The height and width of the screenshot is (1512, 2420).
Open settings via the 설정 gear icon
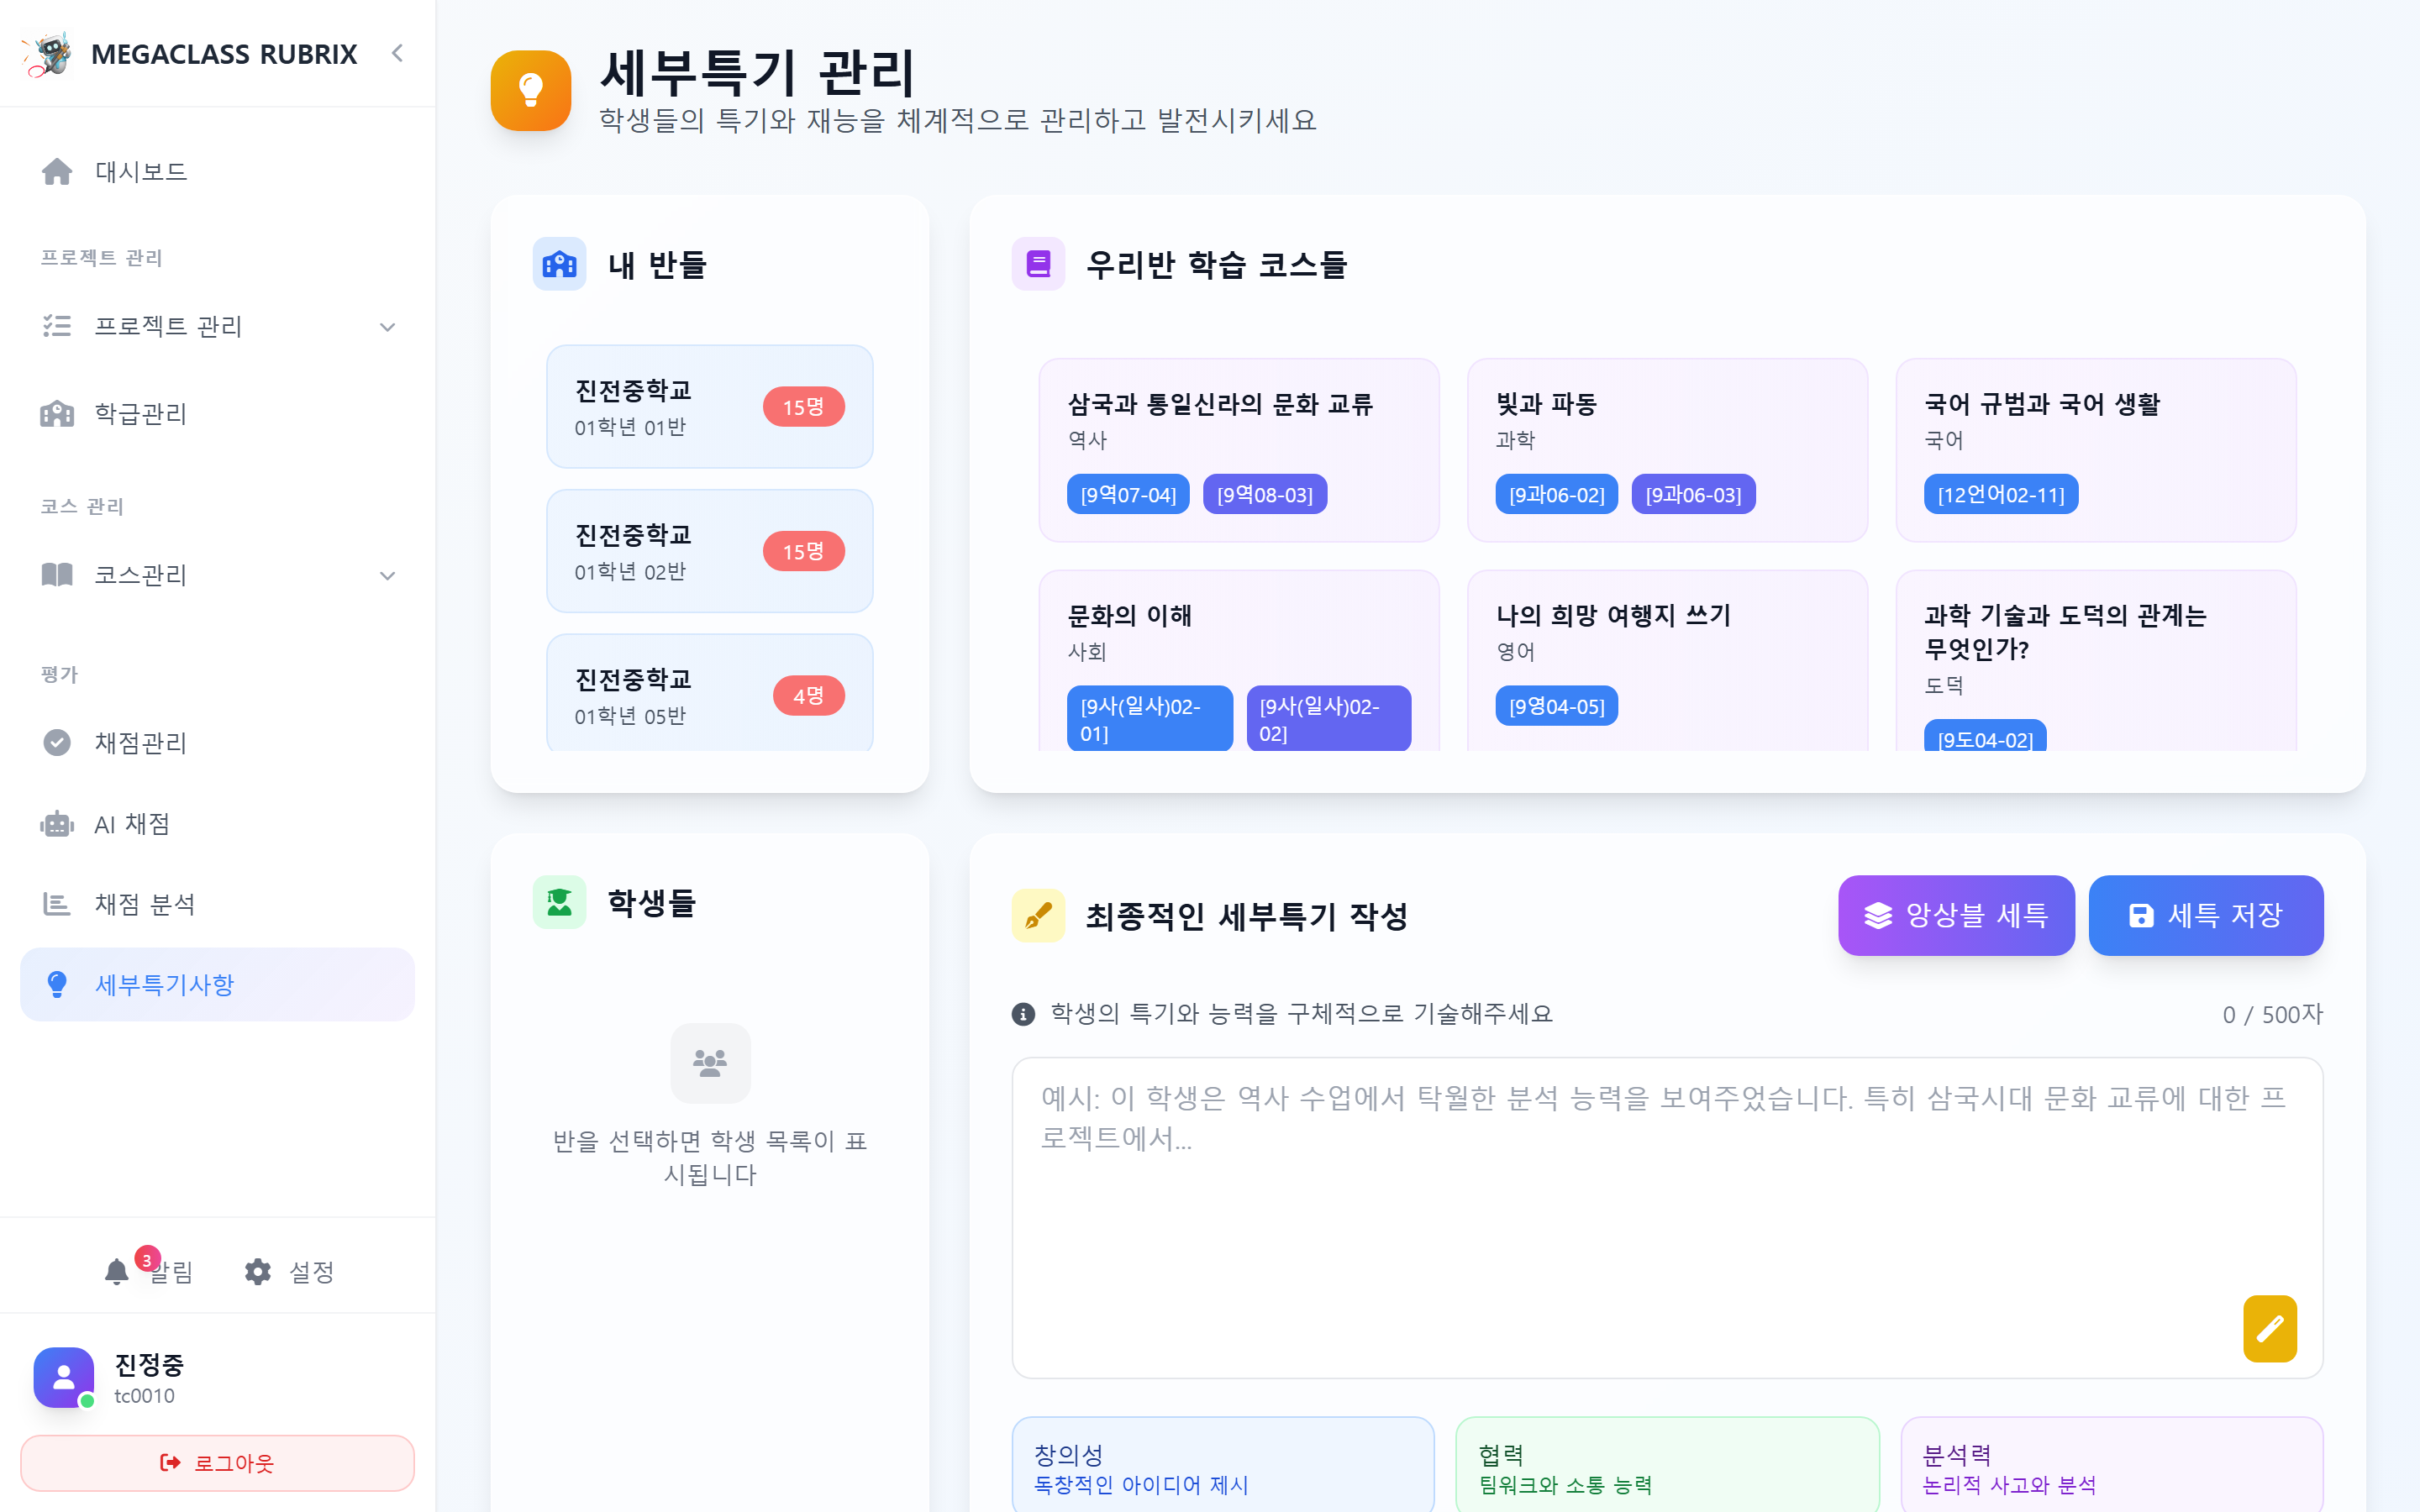[257, 1271]
